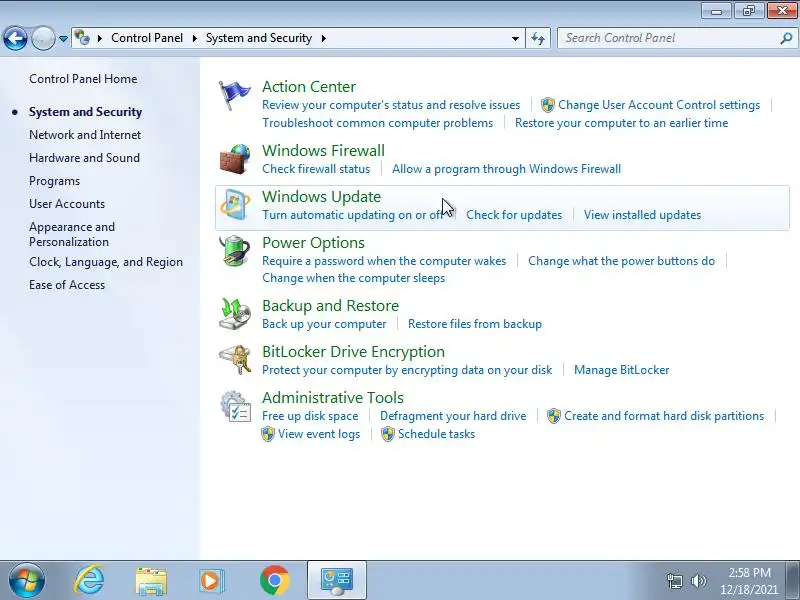The width and height of the screenshot is (800, 600).
Task: Launch Windows Media Player from the taskbar
Action: (x=211, y=581)
